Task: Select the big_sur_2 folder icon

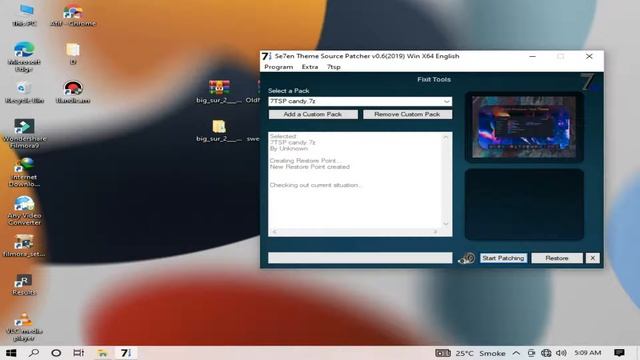Action: 219,131
